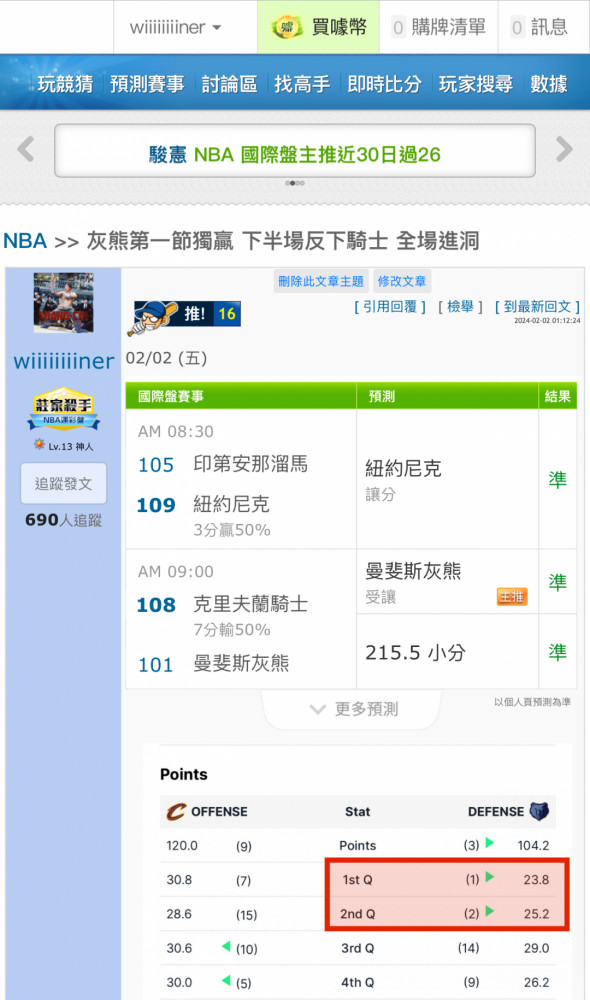
Task: Click the 推! baseball mascot recommend icon
Action: (x=152, y=316)
